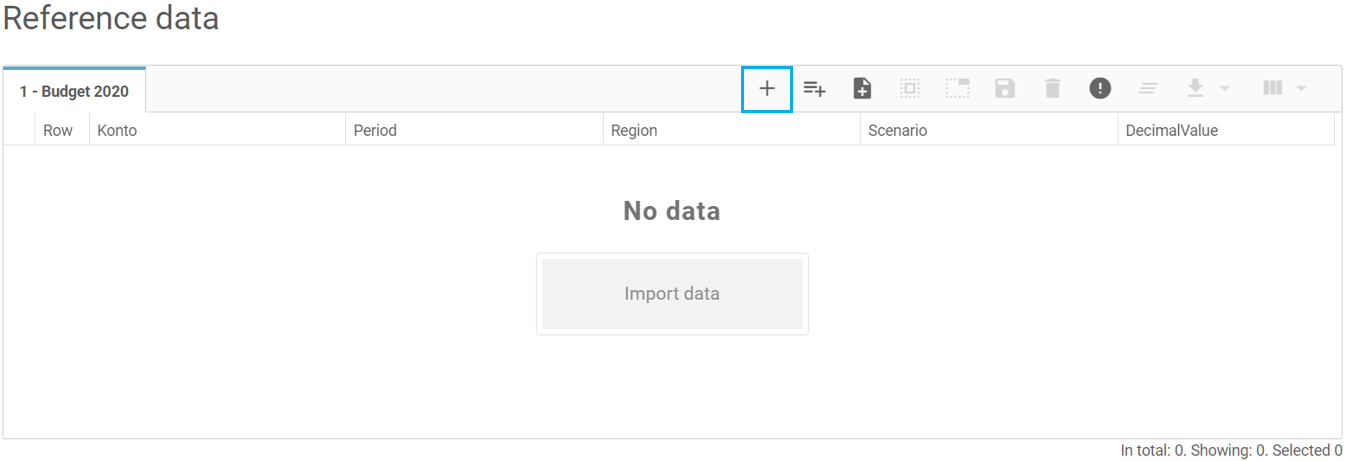Open the download arrow dropdown
Viewport: 1350px width, 461px height.
pyautogui.click(x=1207, y=89)
